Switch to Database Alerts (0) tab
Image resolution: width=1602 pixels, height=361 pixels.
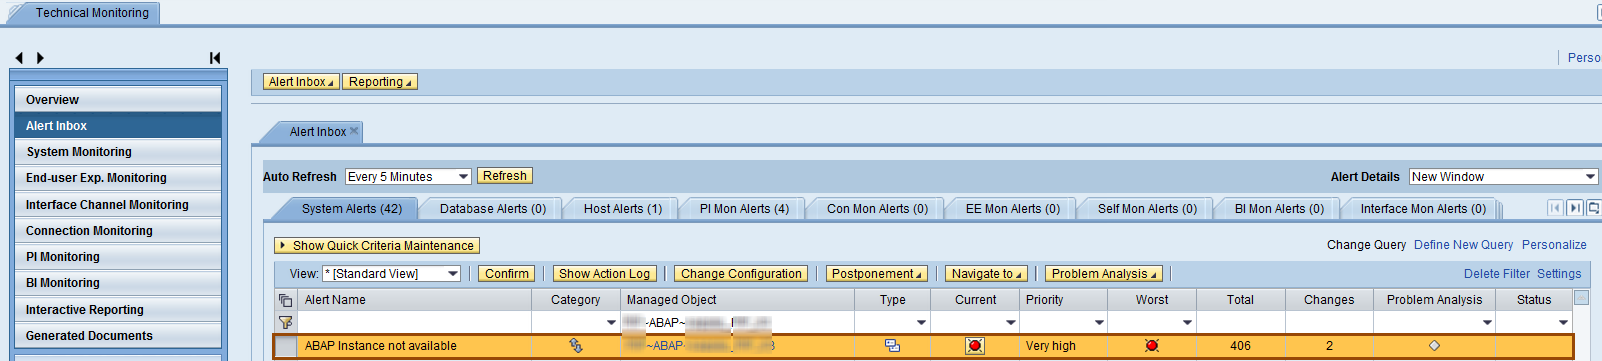[493, 209]
